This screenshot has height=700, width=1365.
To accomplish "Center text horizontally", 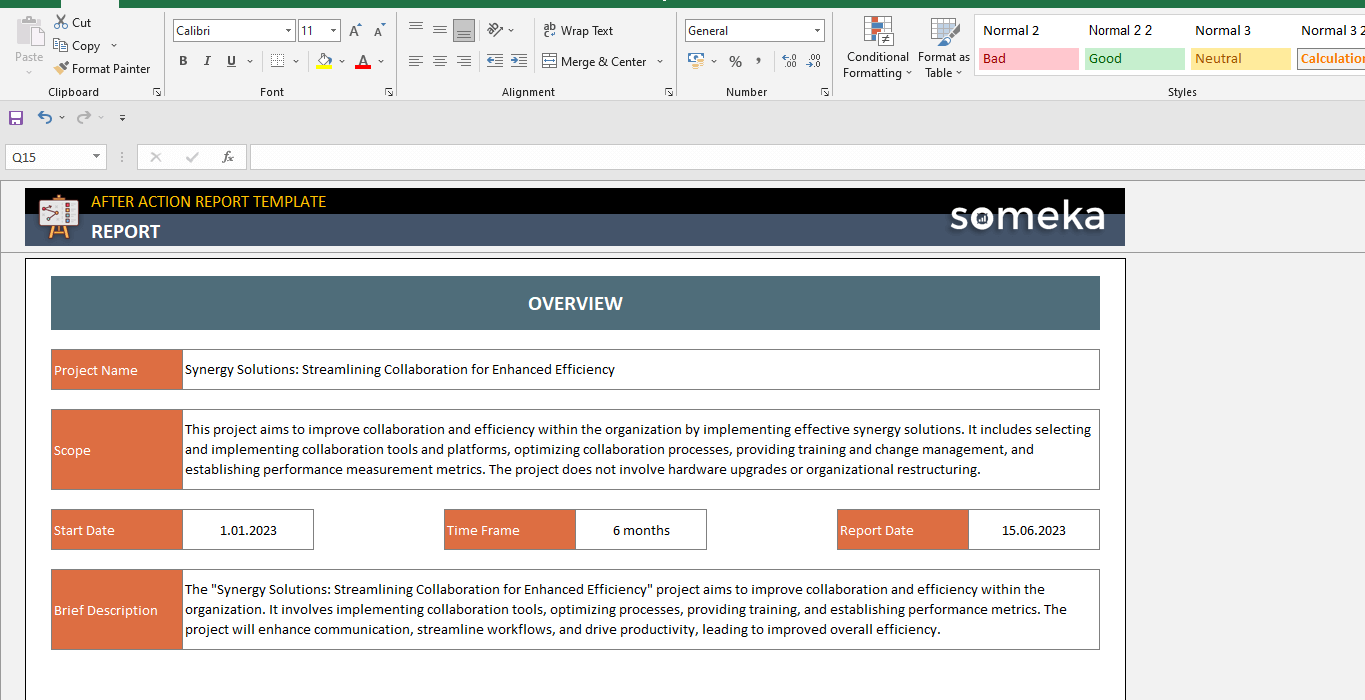I will (x=440, y=61).
